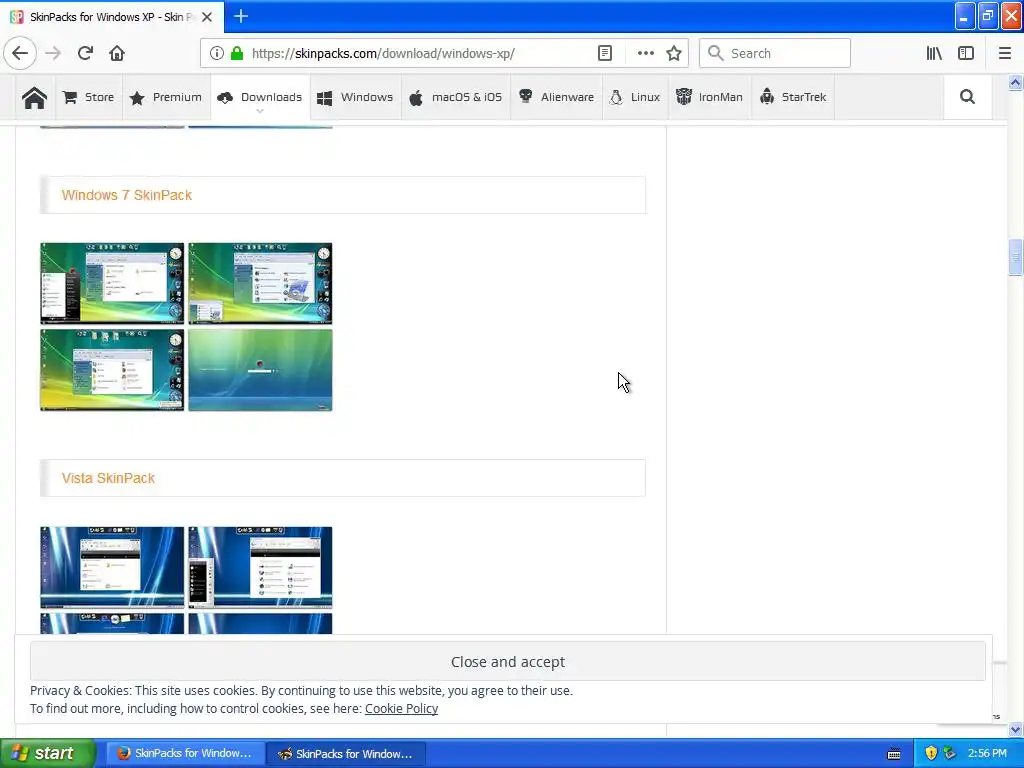Show sidebars icon in toolbar
Viewport: 1024px width, 768px height.
(x=966, y=53)
